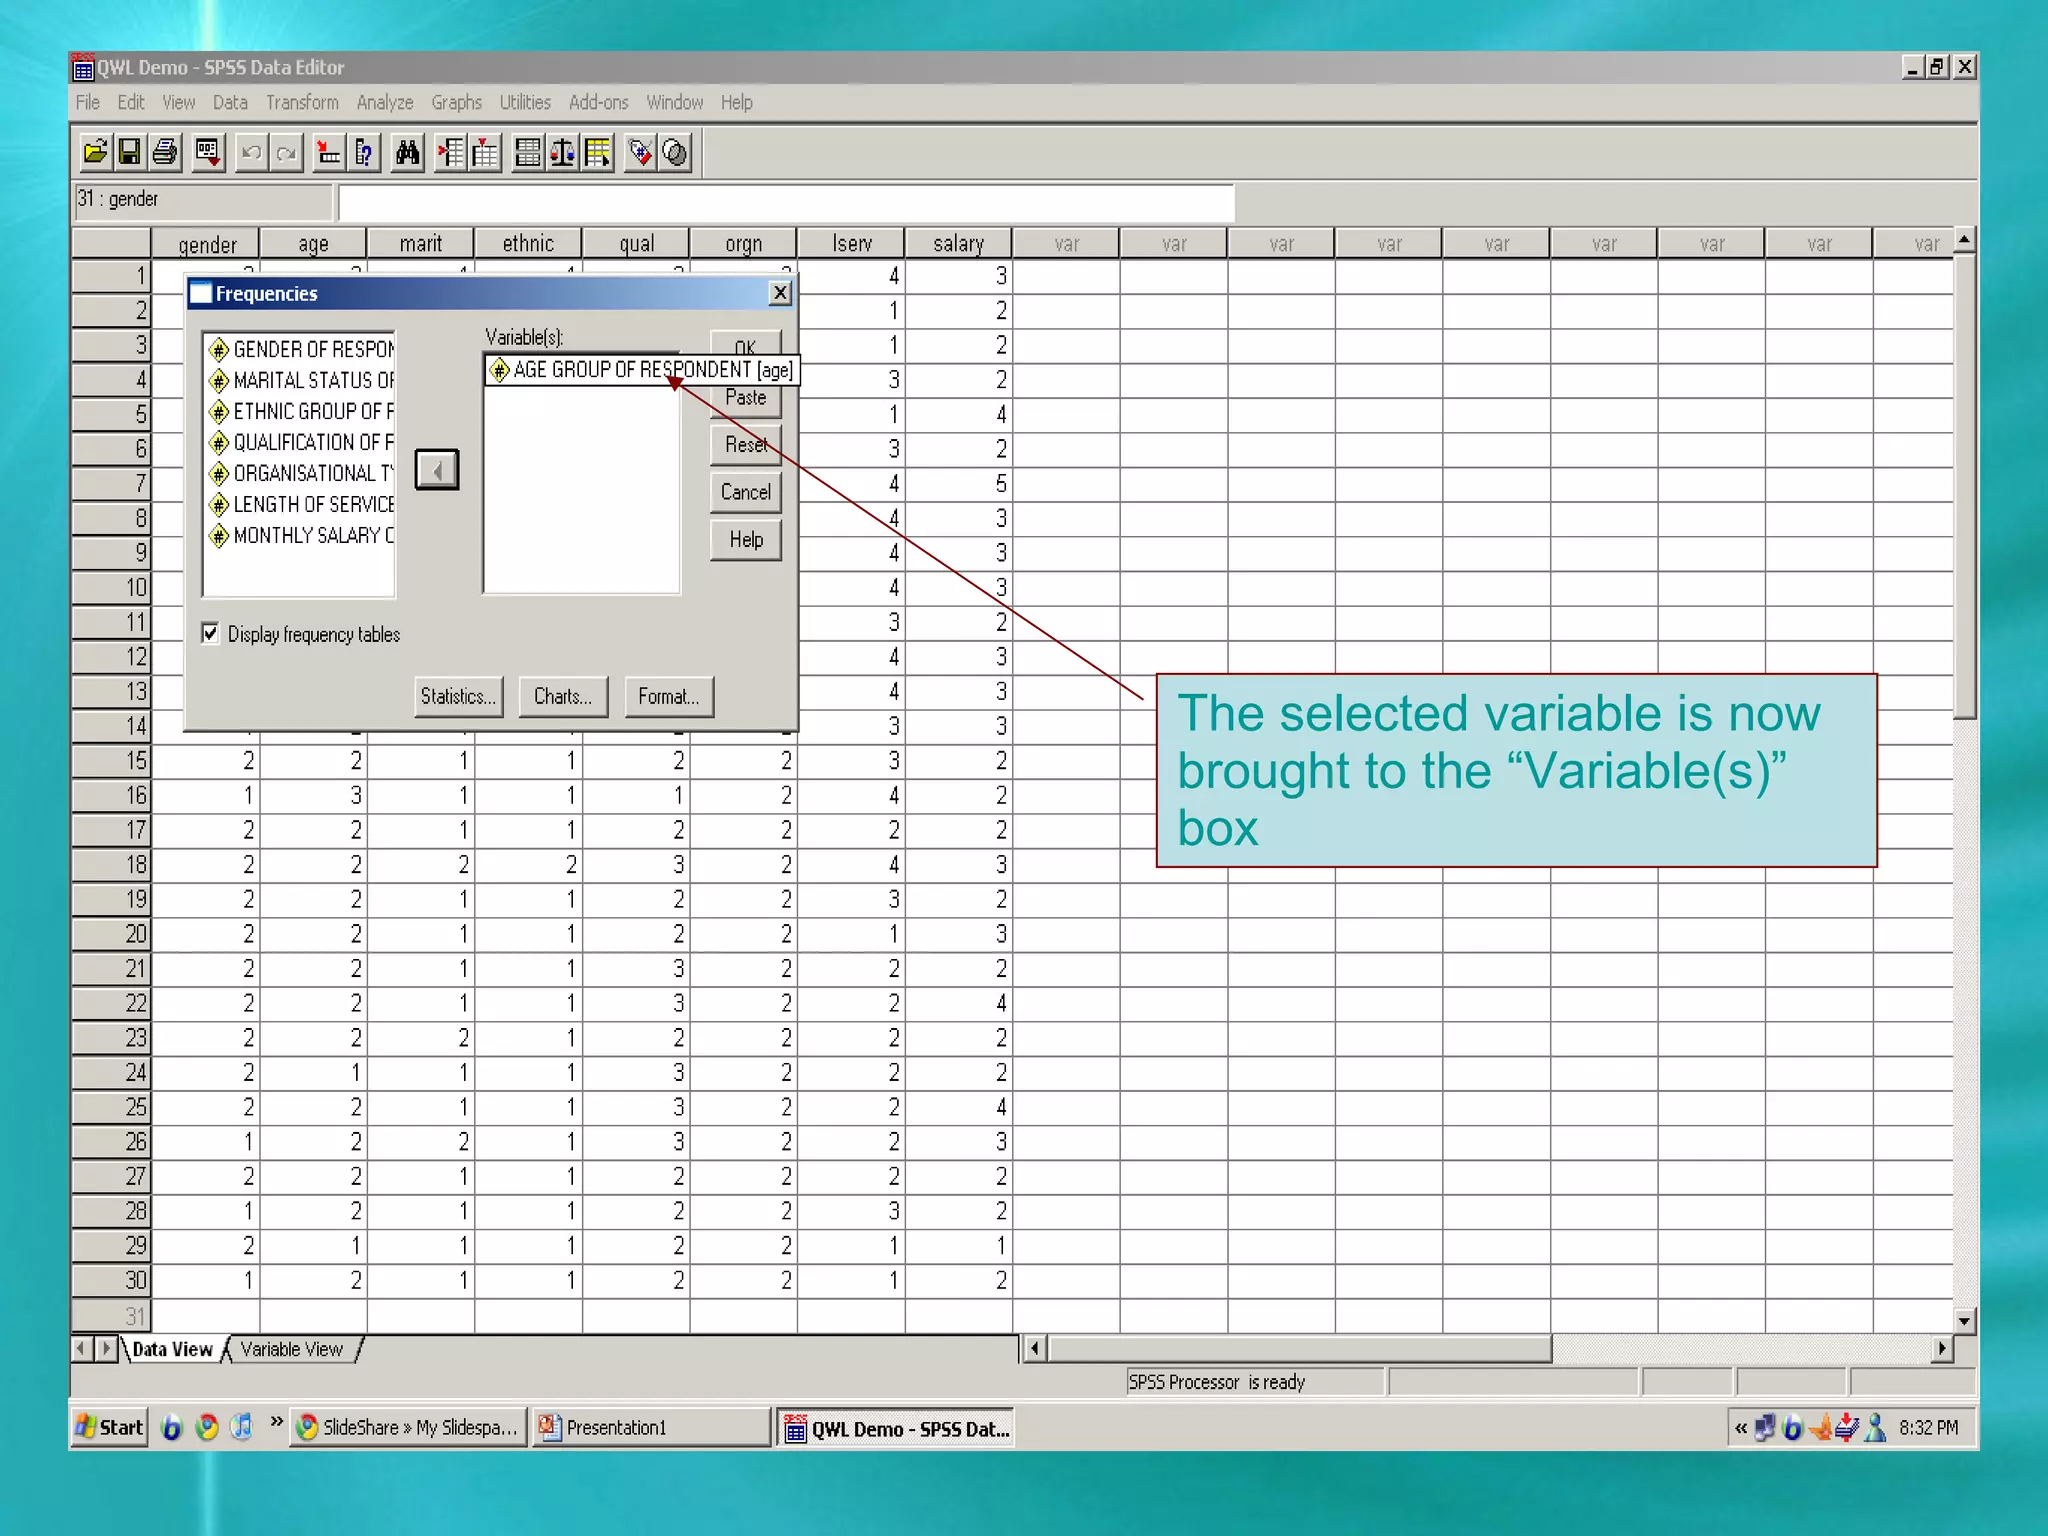Viewport: 2048px width, 1536px height.
Task: Open the Analyze menu
Action: pyautogui.click(x=385, y=102)
